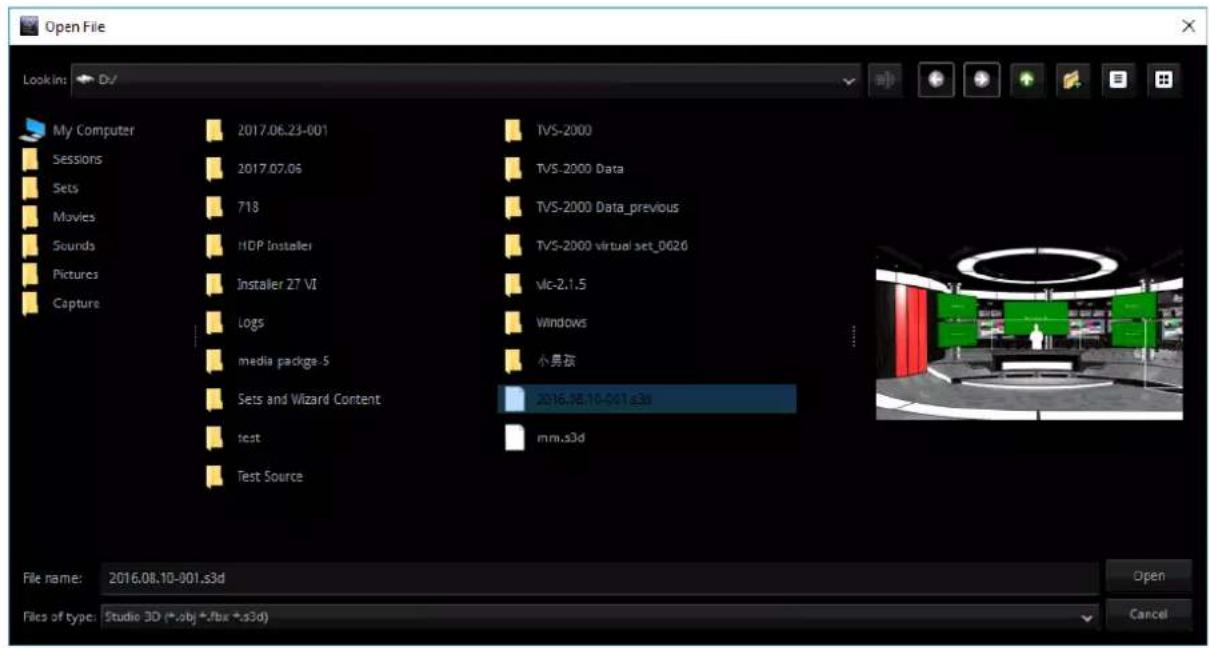Open the Pictures sidebar folder
The height and width of the screenshot is (648, 1209).
(x=61, y=274)
